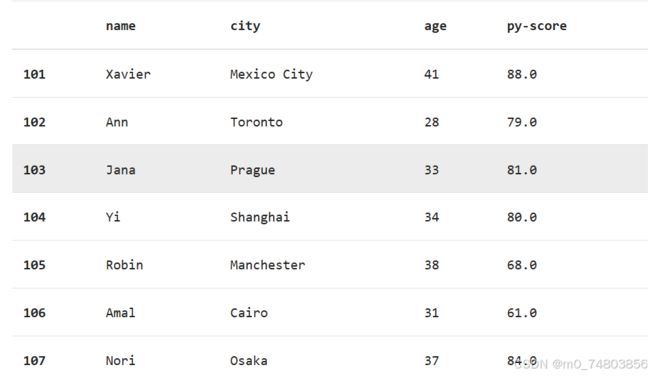Click the py-score column header
Screen dimensions: 650x376
pos(537,27)
